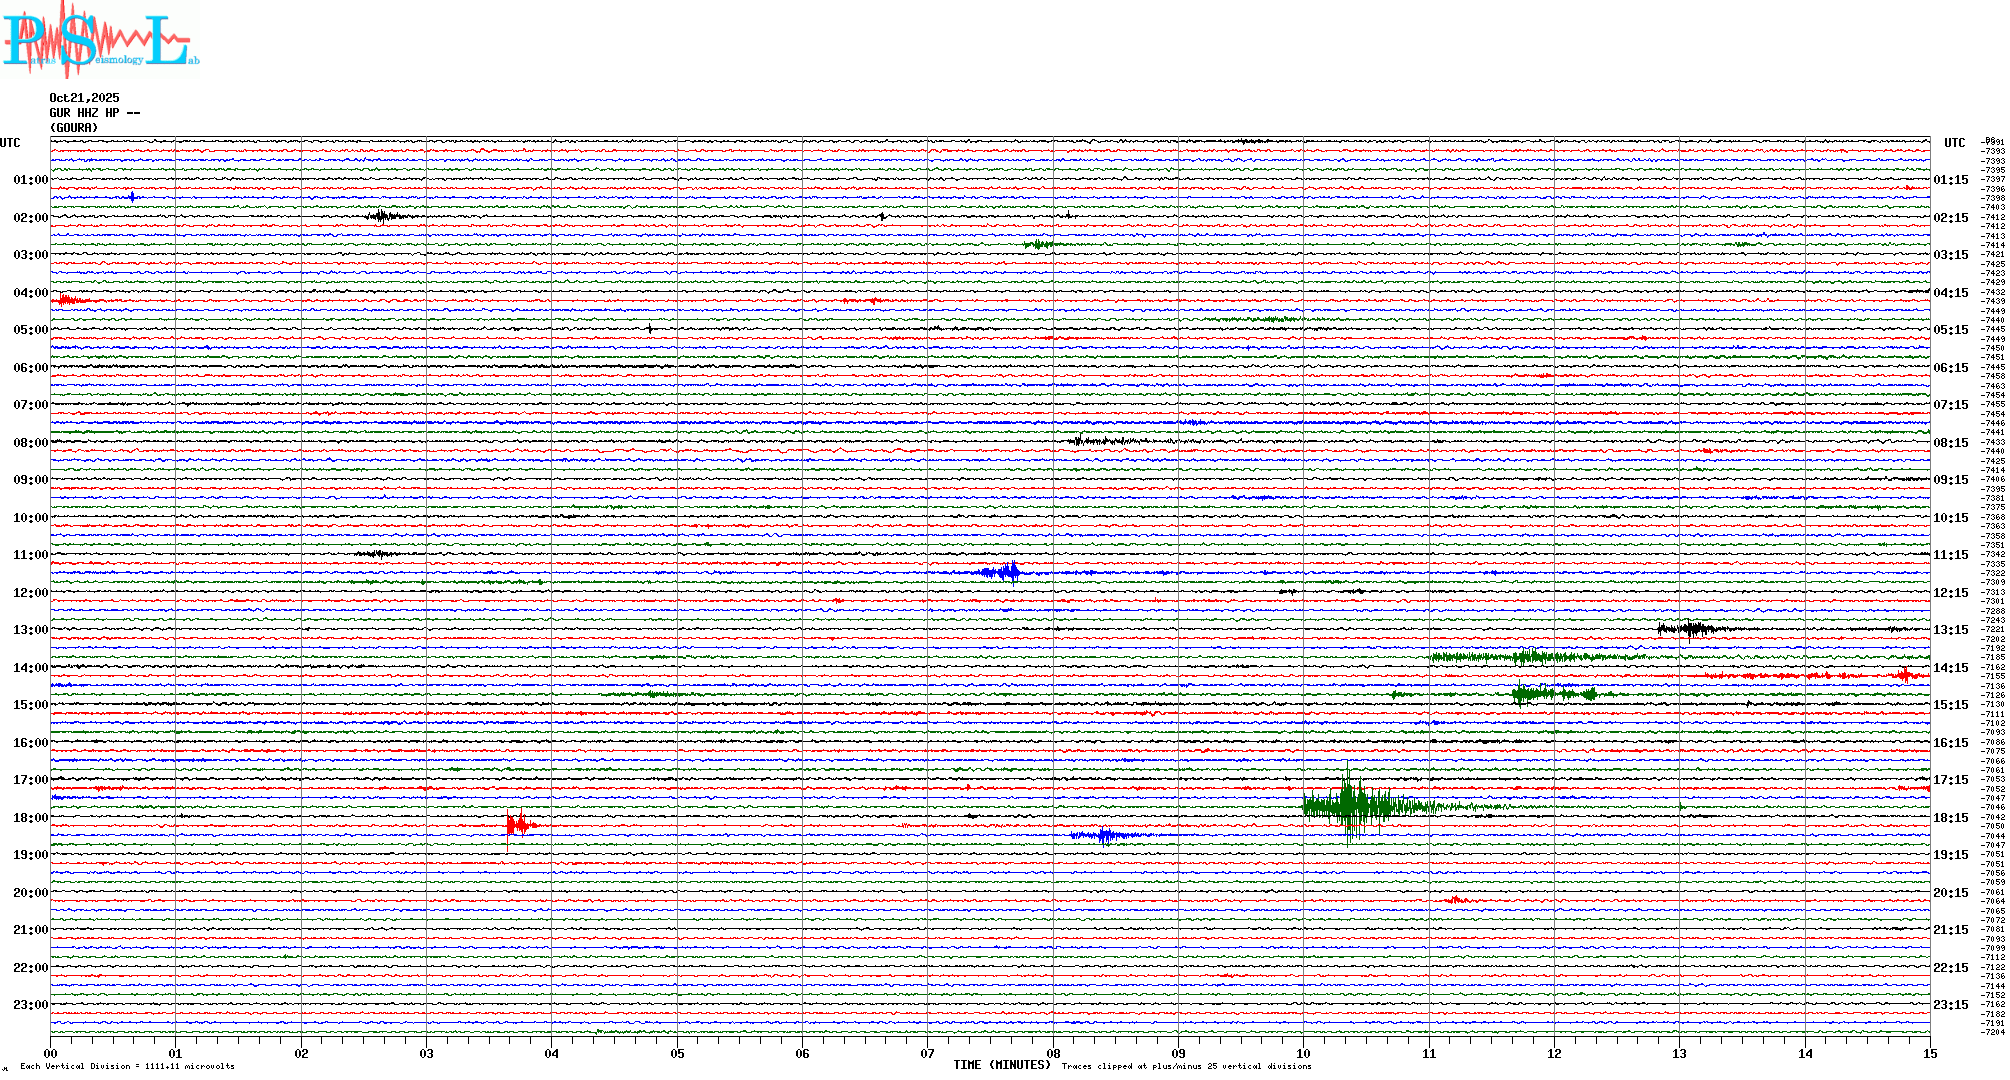
Task: Click the UTC label at top right
Action: [x=1954, y=143]
